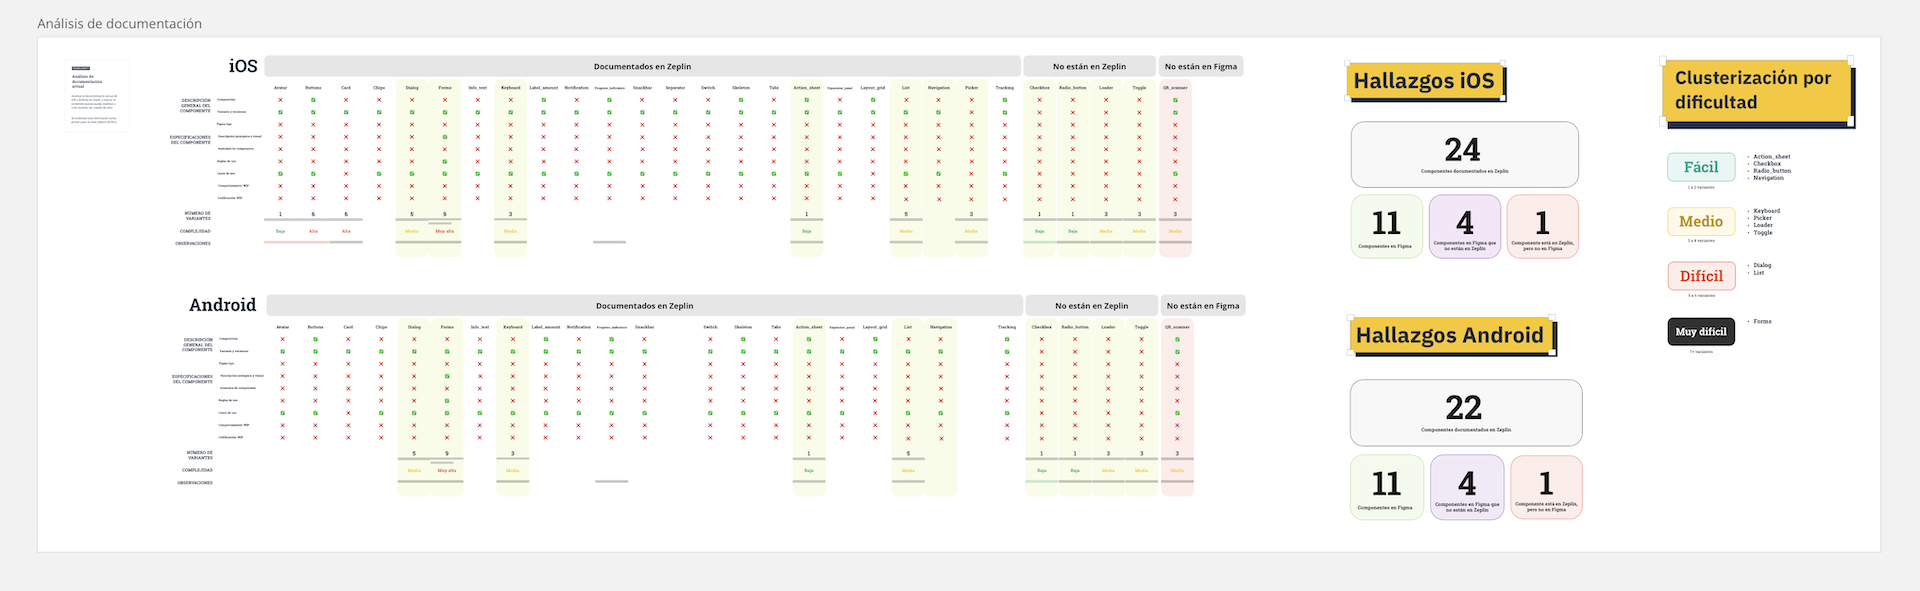Image resolution: width=1920 pixels, height=591 pixels.
Task: Click top green check in Android QR_scanner column
Action: point(1177,339)
